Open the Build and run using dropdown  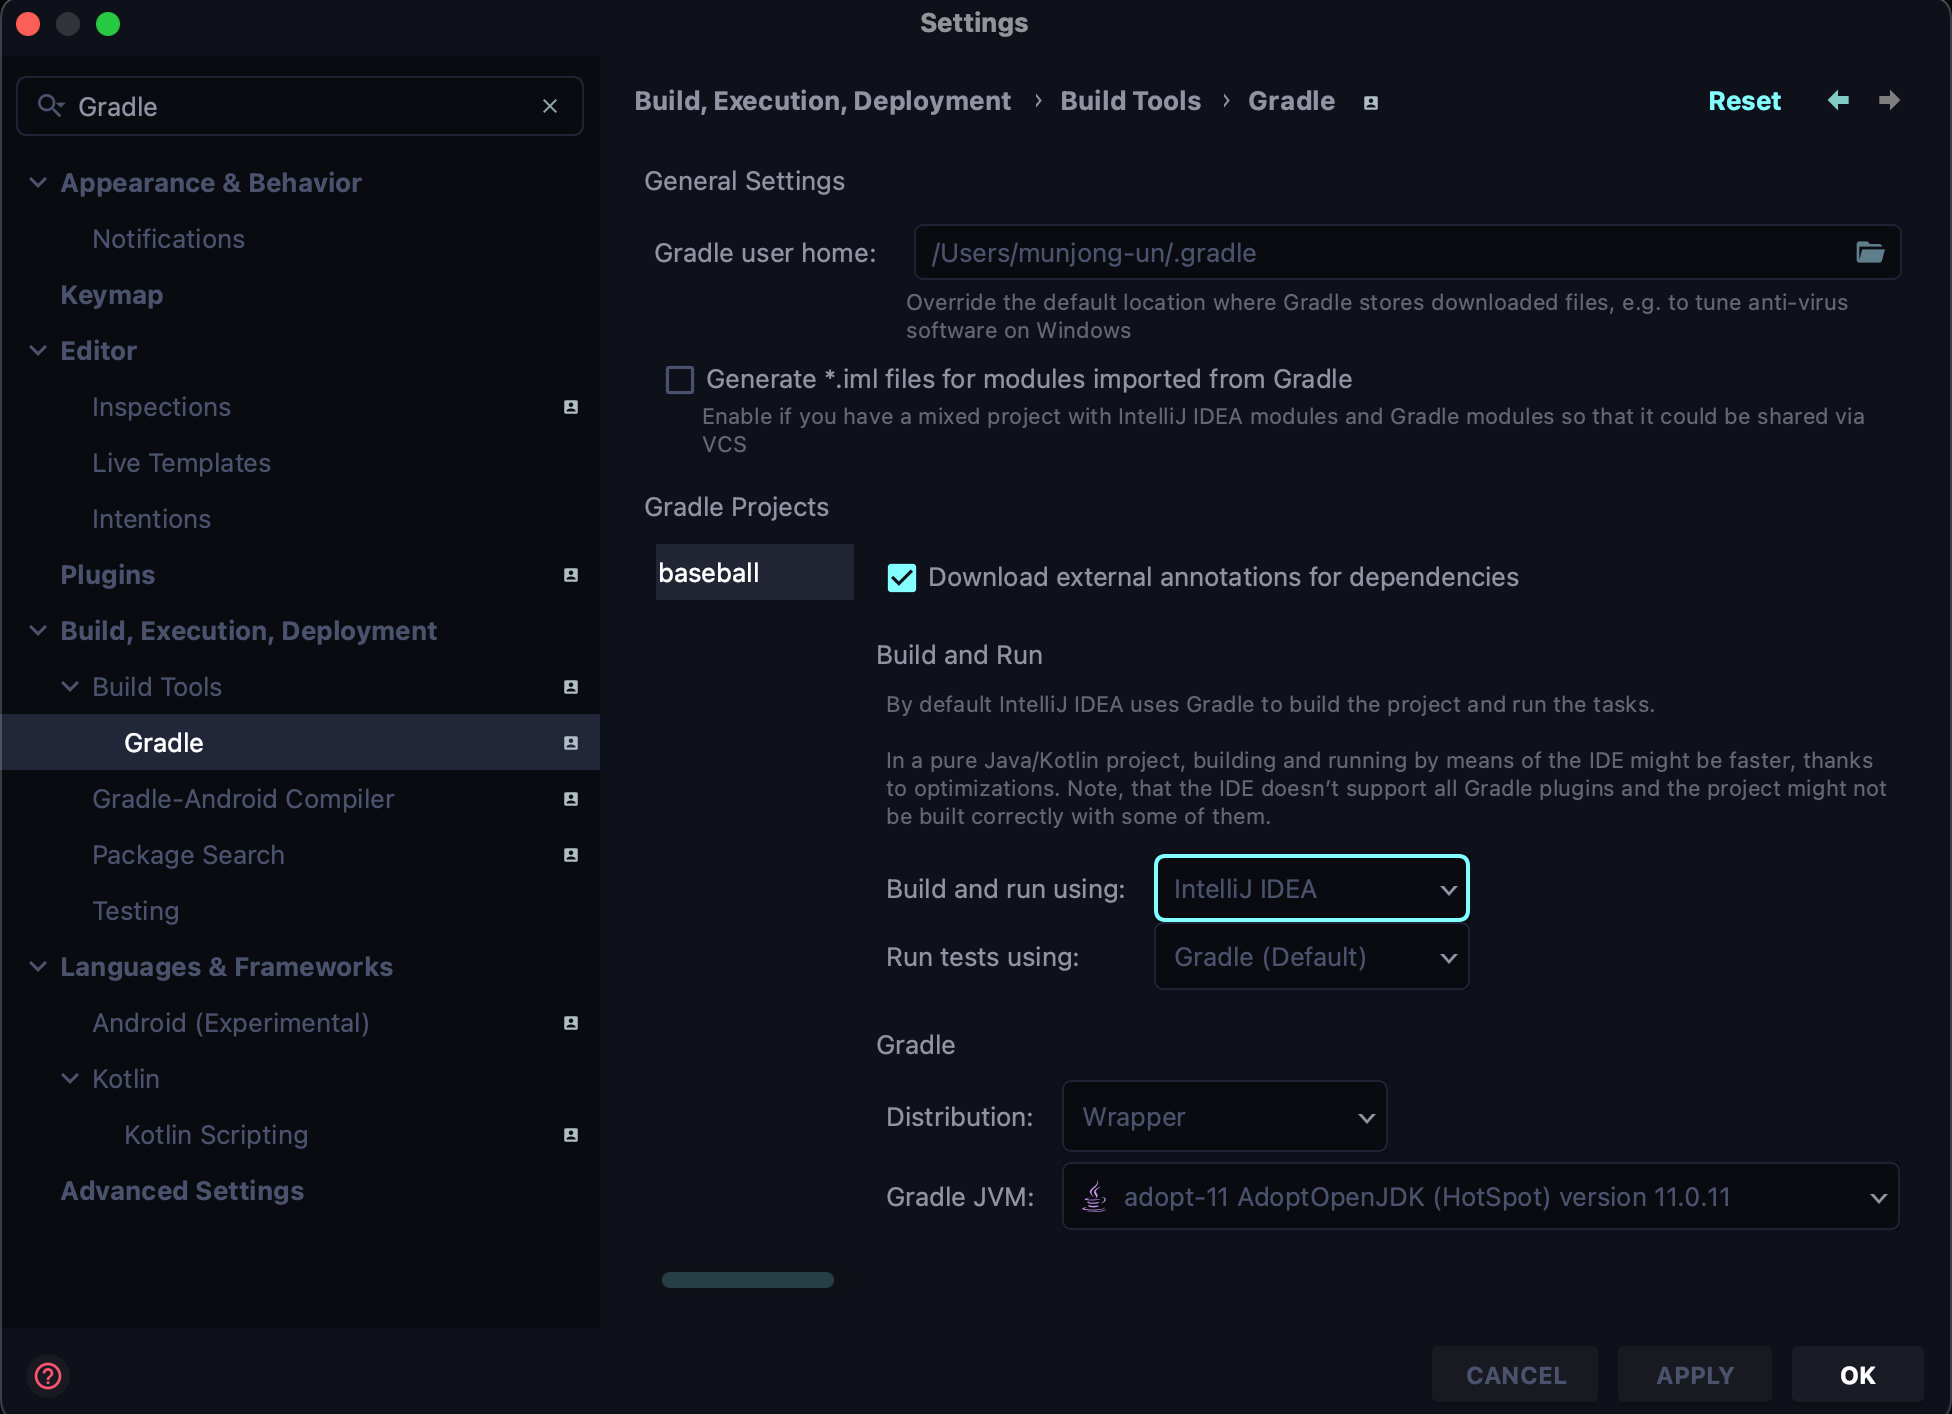(1311, 888)
